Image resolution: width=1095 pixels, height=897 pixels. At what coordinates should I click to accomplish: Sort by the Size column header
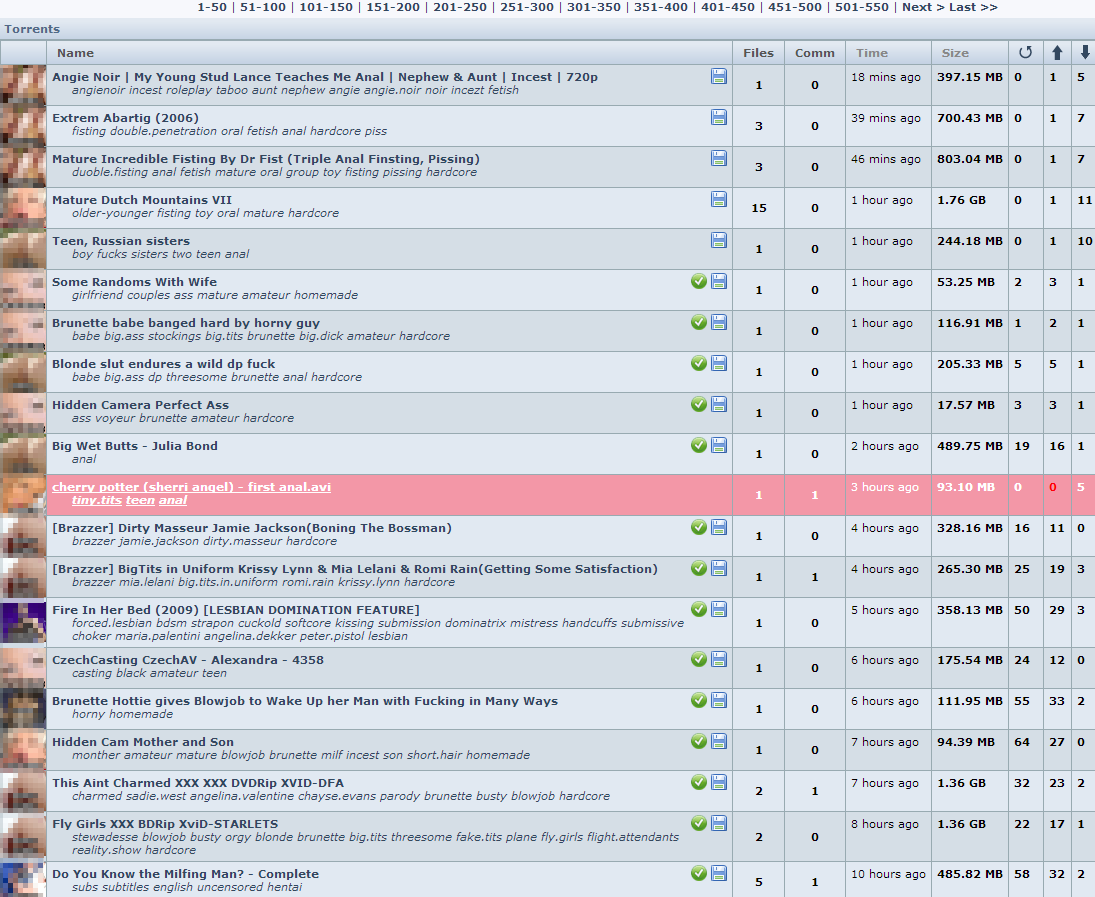(955, 53)
